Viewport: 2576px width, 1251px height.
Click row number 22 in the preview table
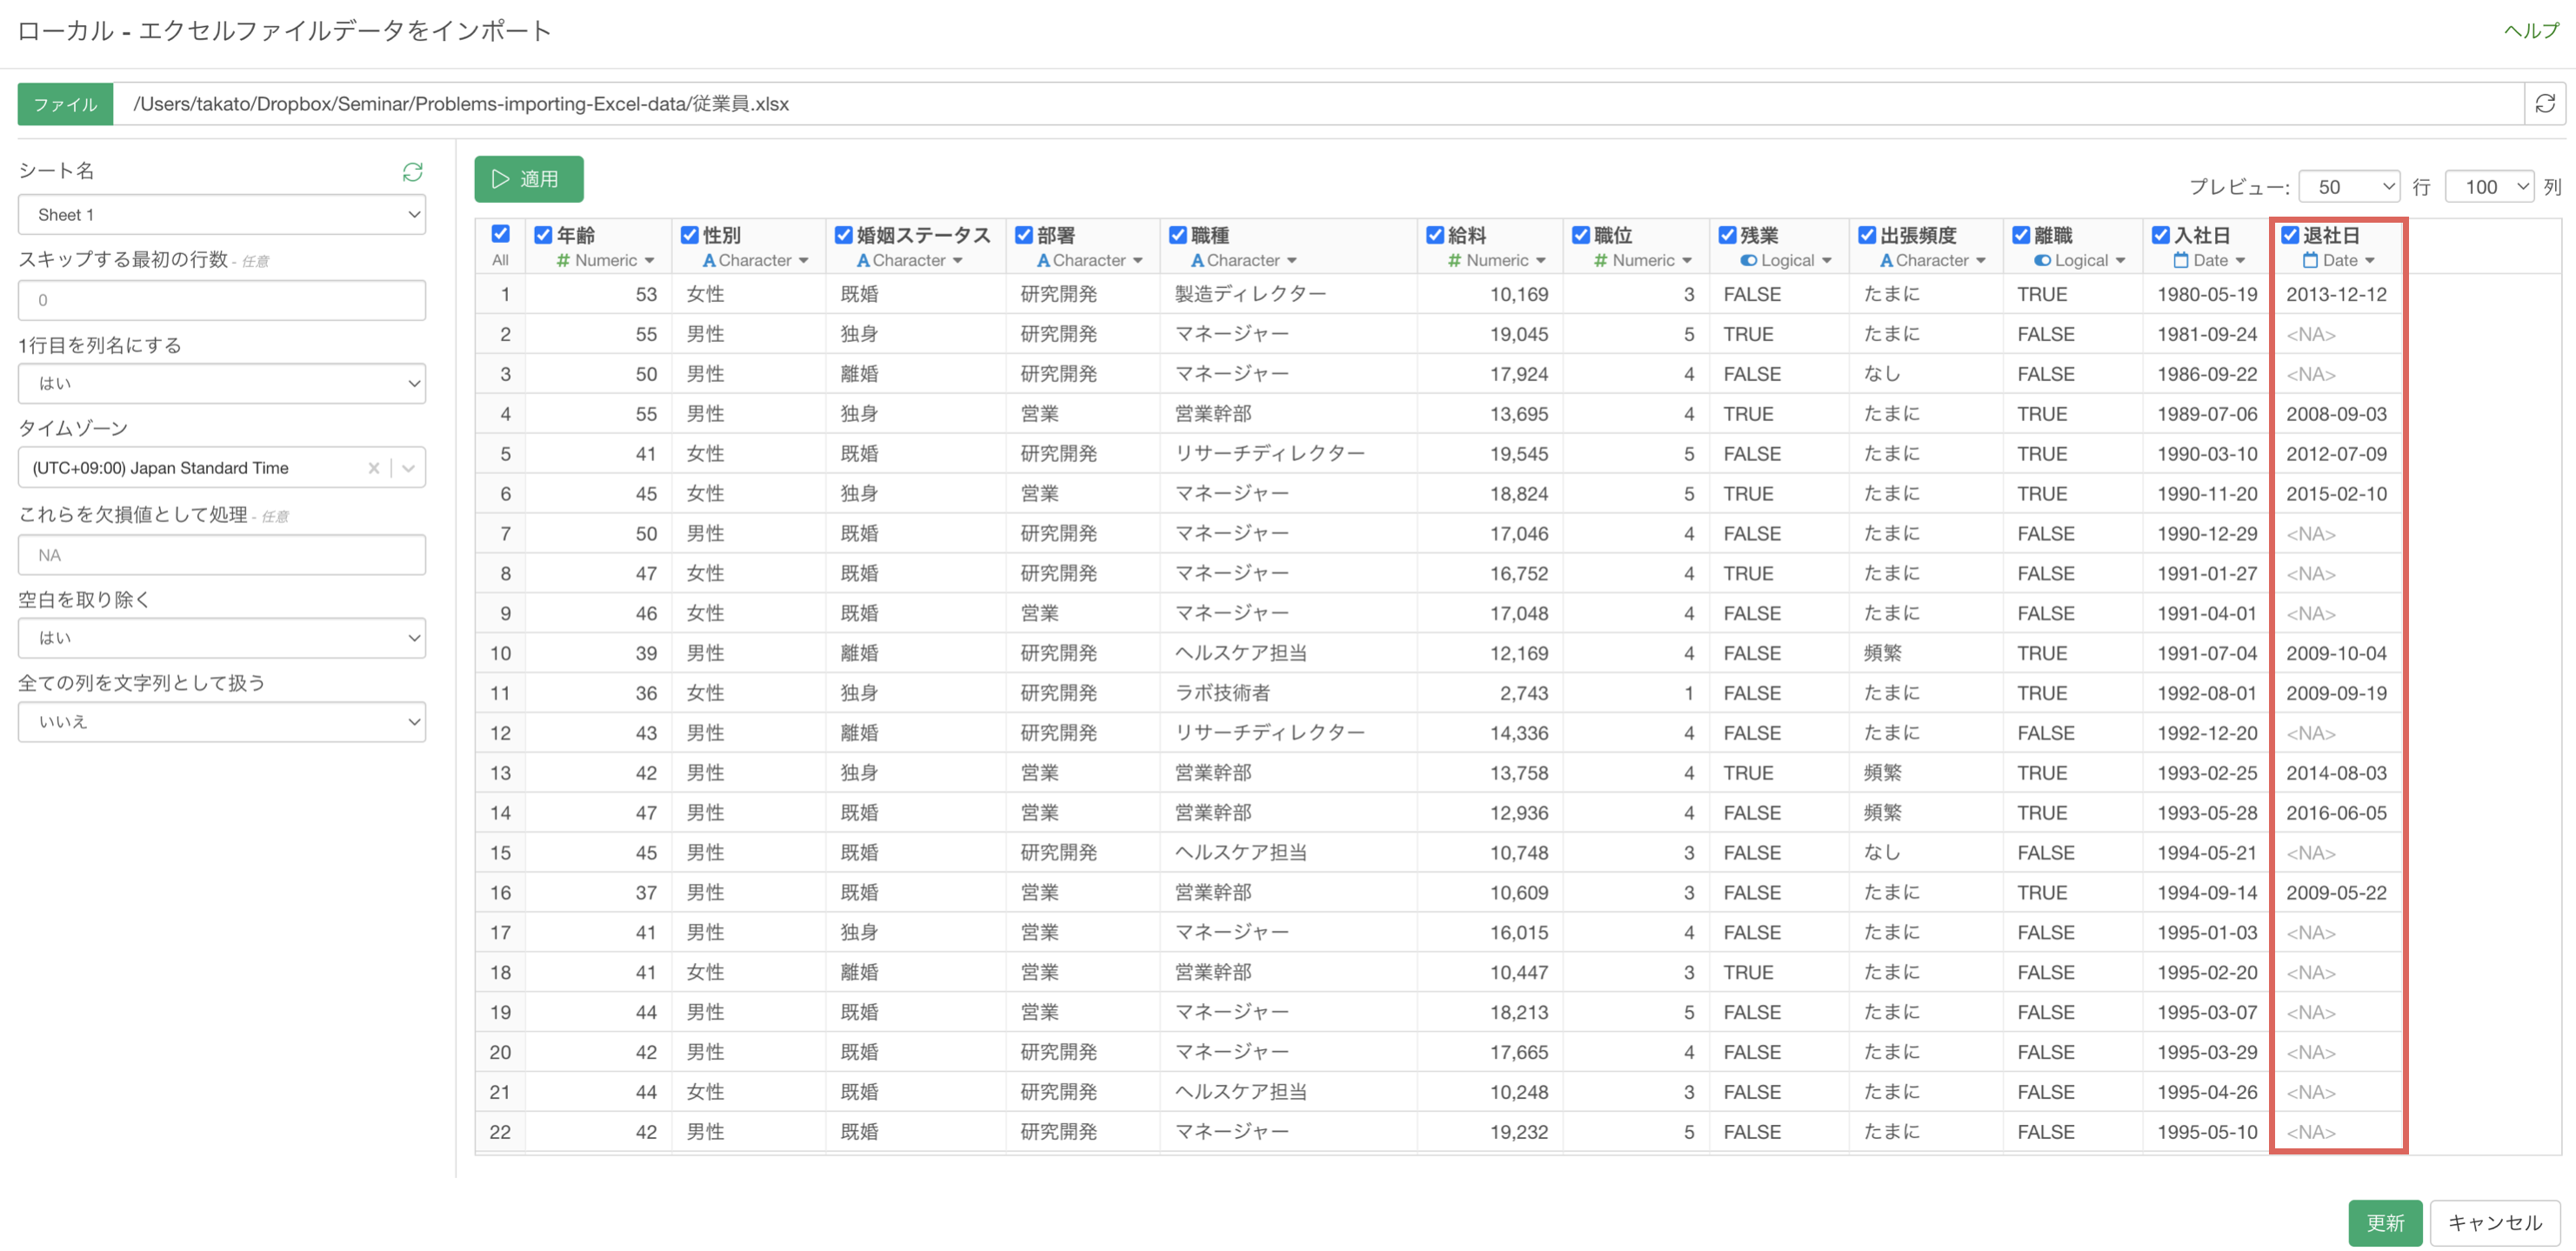point(500,1132)
